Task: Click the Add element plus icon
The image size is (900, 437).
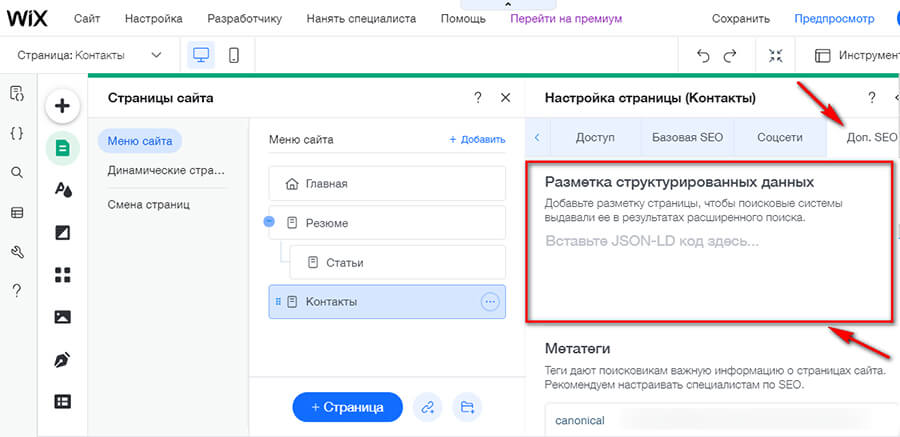Action: click(62, 105)
